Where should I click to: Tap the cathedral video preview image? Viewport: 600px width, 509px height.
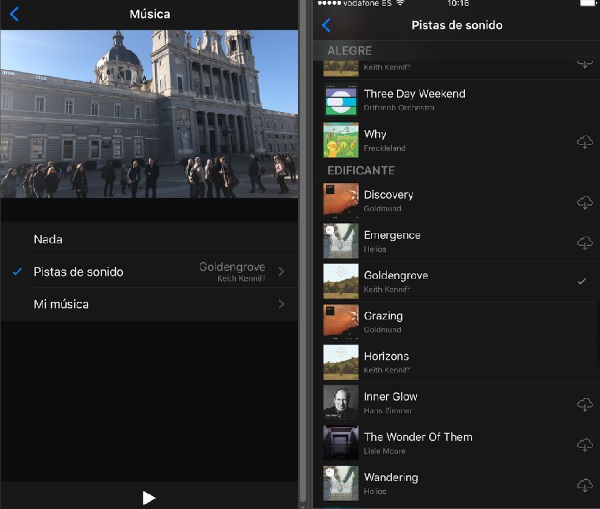(x=149, y=114)
